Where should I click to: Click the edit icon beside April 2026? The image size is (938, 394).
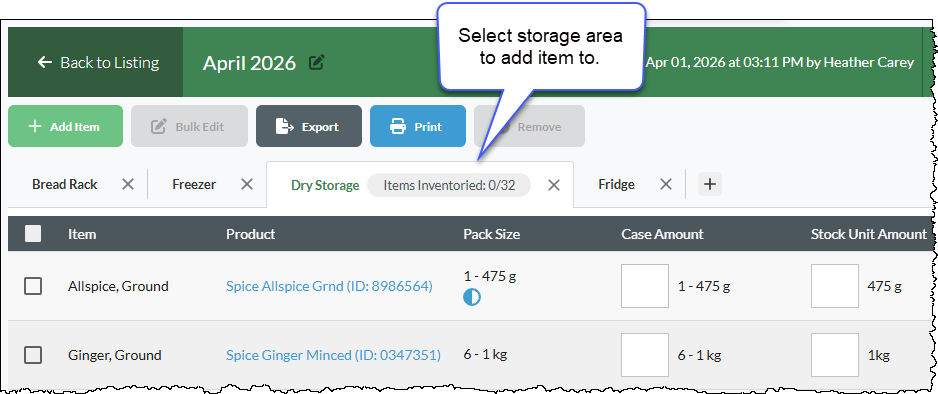click(x=316, y=62)
